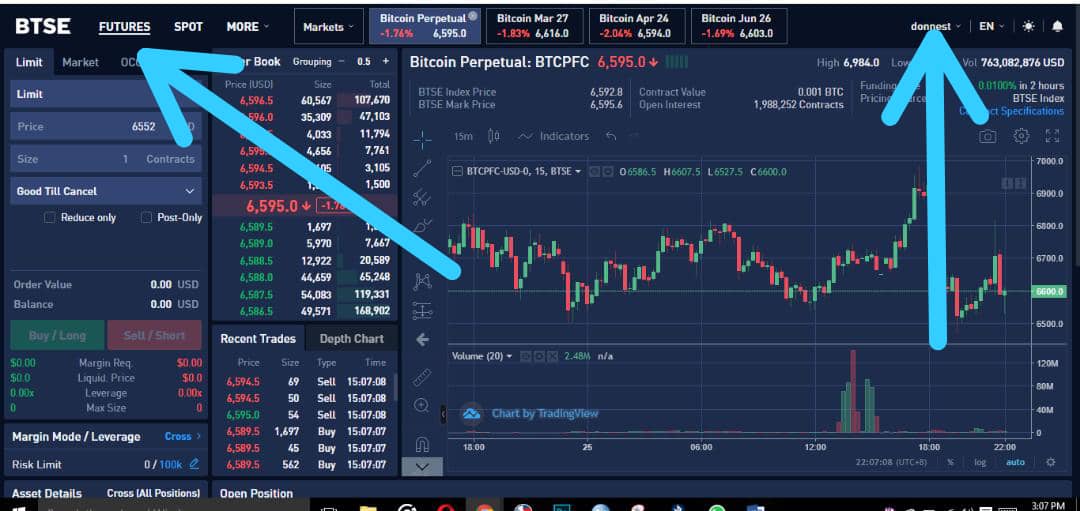Click the Sell / Short button
The width and height of the screenshot is (1080, 511).
click(154, 335)
